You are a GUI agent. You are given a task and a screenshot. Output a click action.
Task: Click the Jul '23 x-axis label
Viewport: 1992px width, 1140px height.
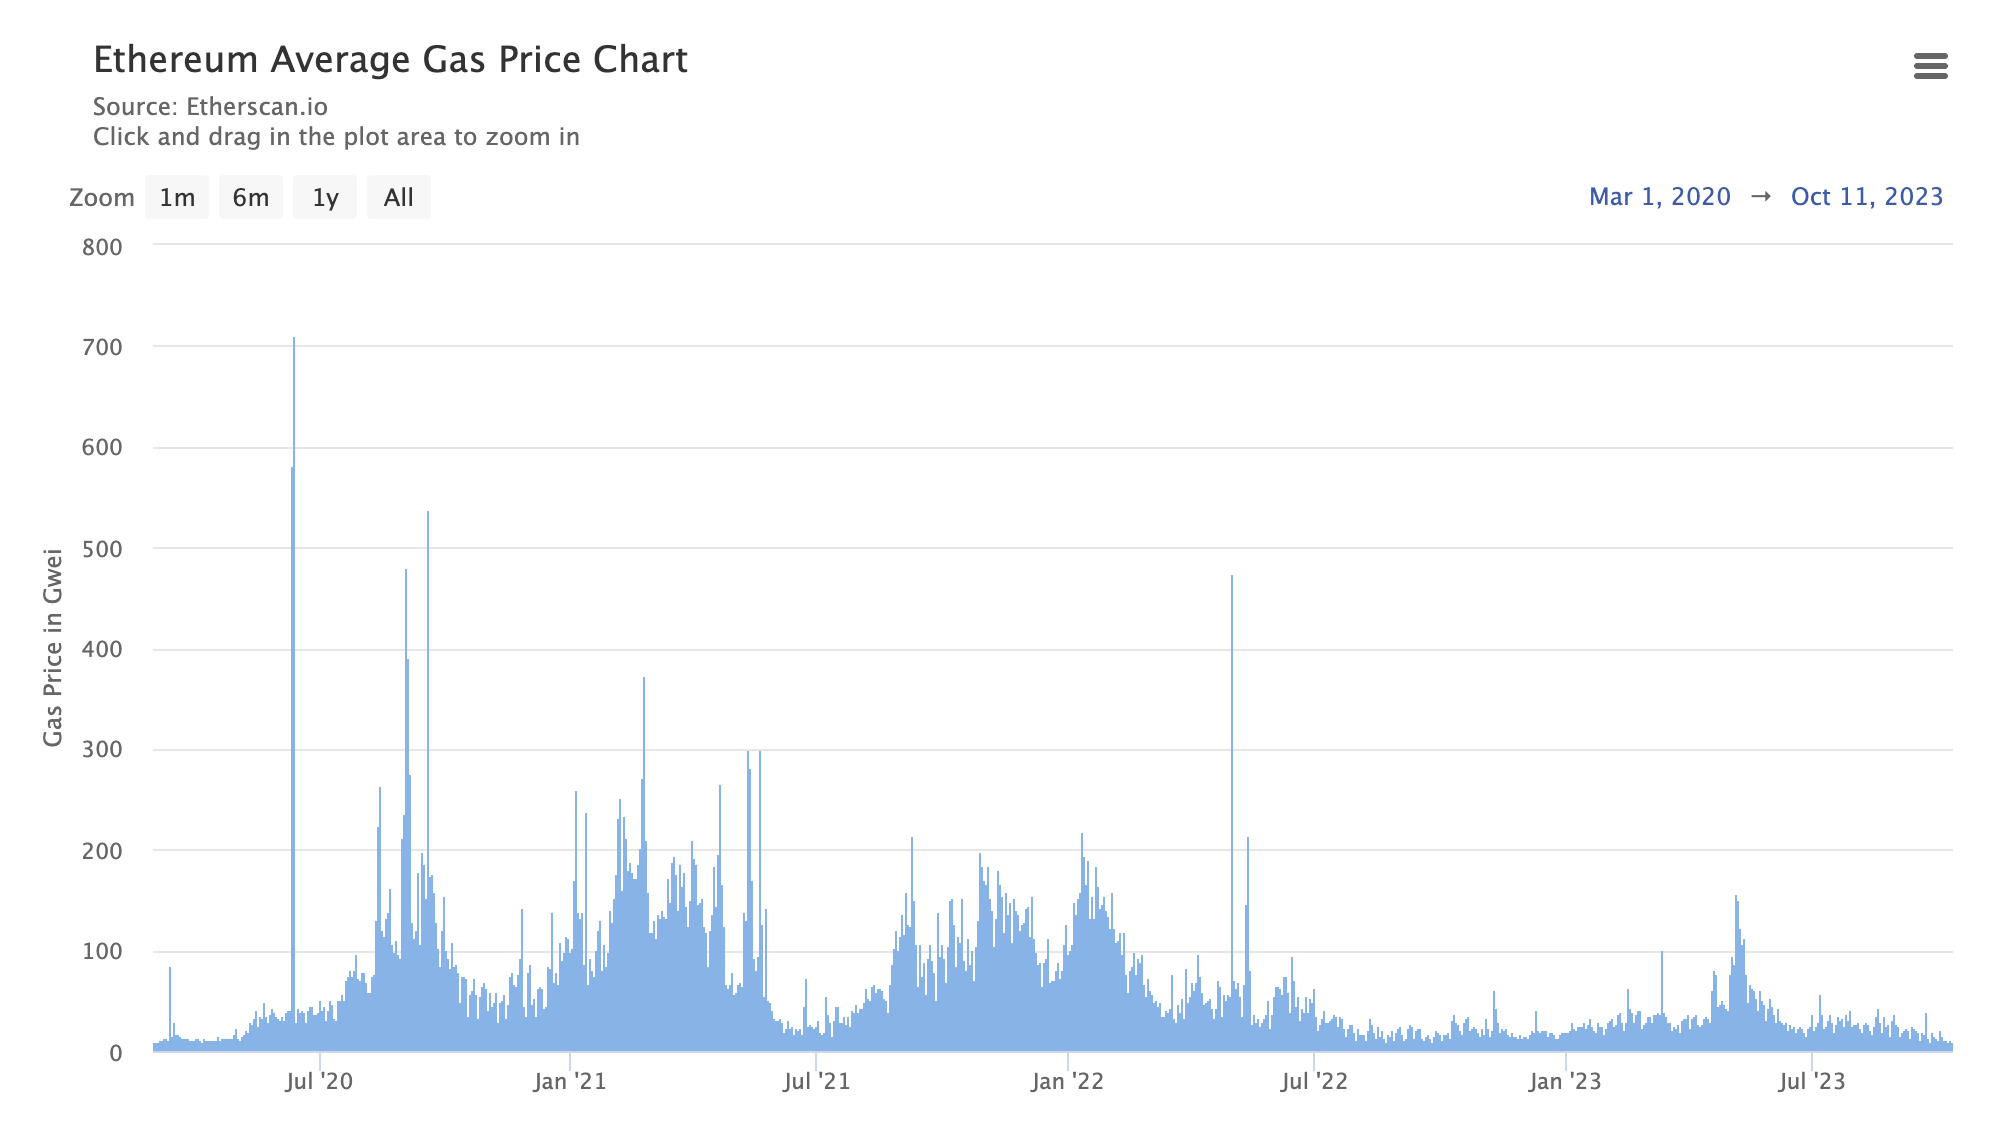point(1812,1081)
